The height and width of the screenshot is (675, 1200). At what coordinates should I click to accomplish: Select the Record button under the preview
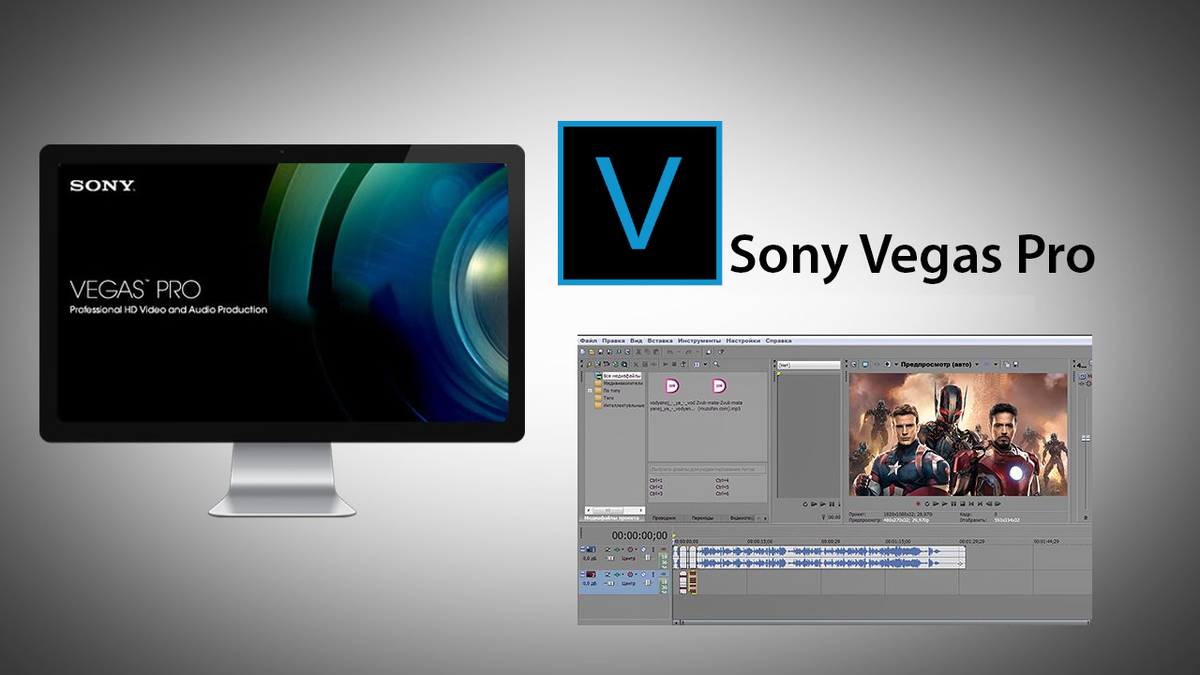click(918, 503)
